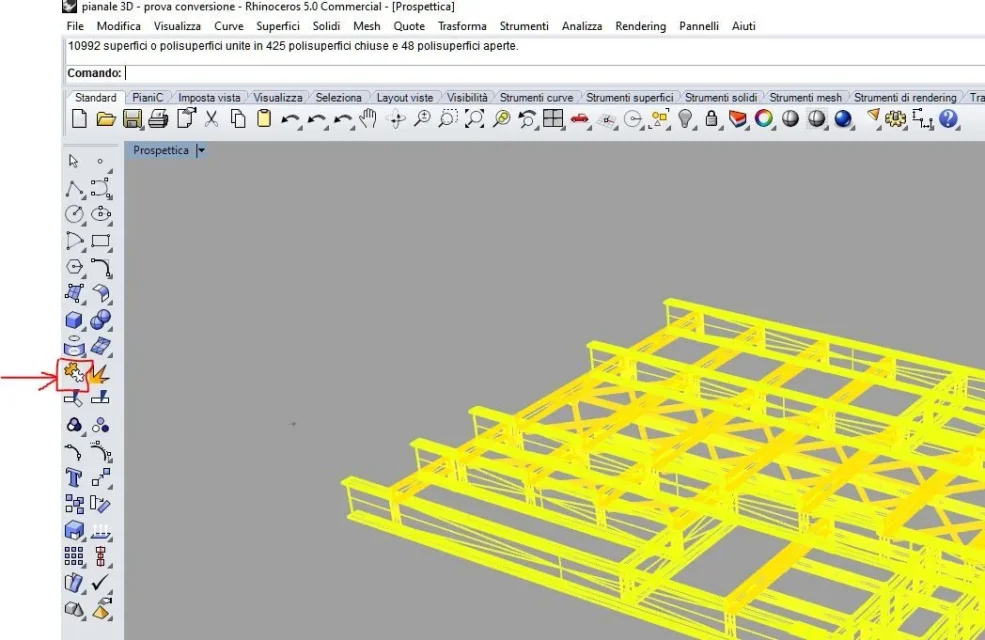The width and height of the screenshot is (985, 640).
Task: Activate the Pan view tool
Action: click(369, 120)
